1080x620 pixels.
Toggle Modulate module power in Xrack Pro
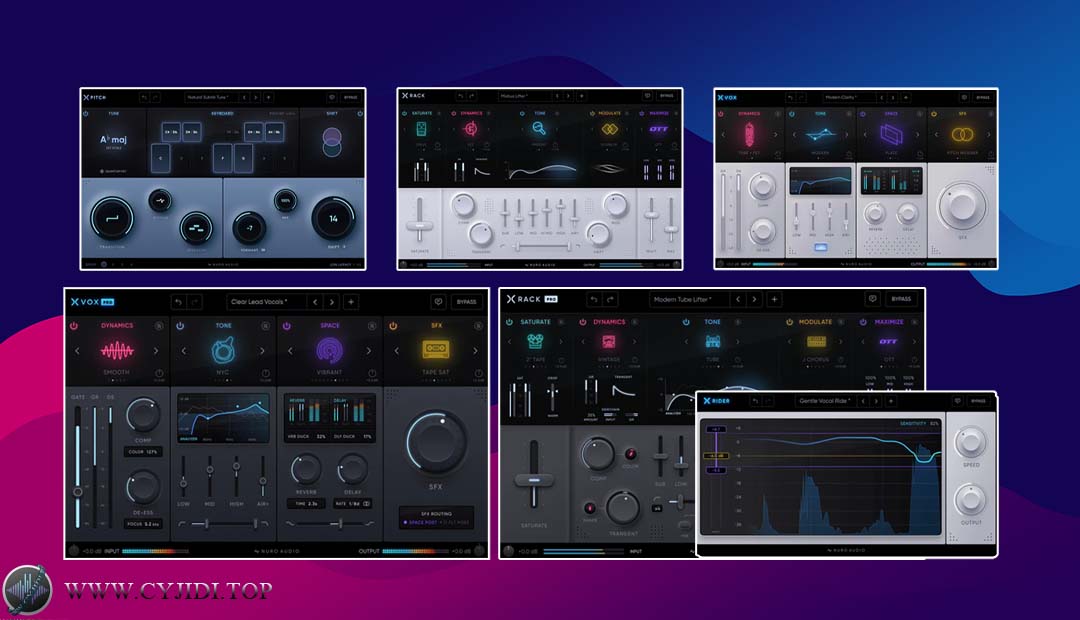(x=789, y=322)
